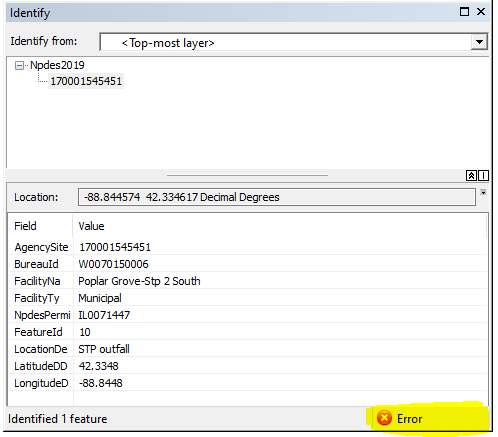Select Npdes2019 layer in tree
This screenshot has height=437, width=498.
(57, 65)
